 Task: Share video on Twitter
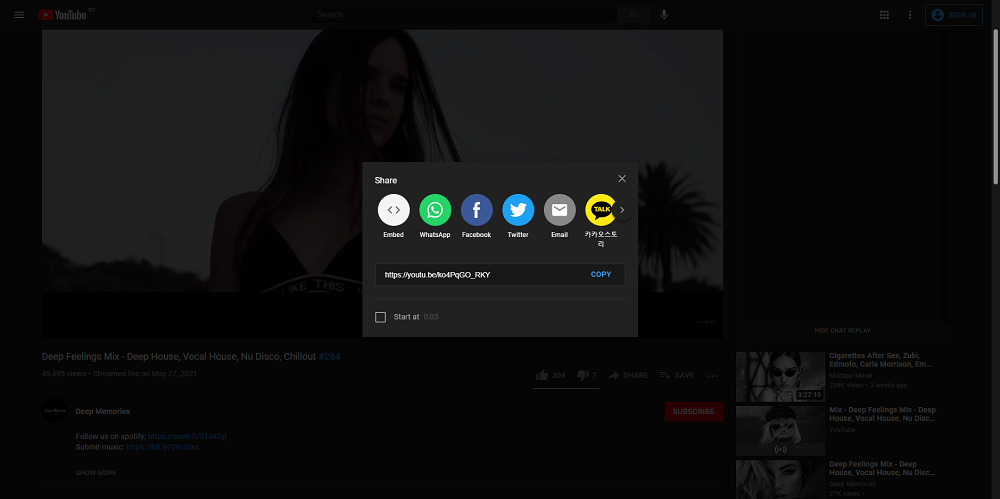pos(518,210)
